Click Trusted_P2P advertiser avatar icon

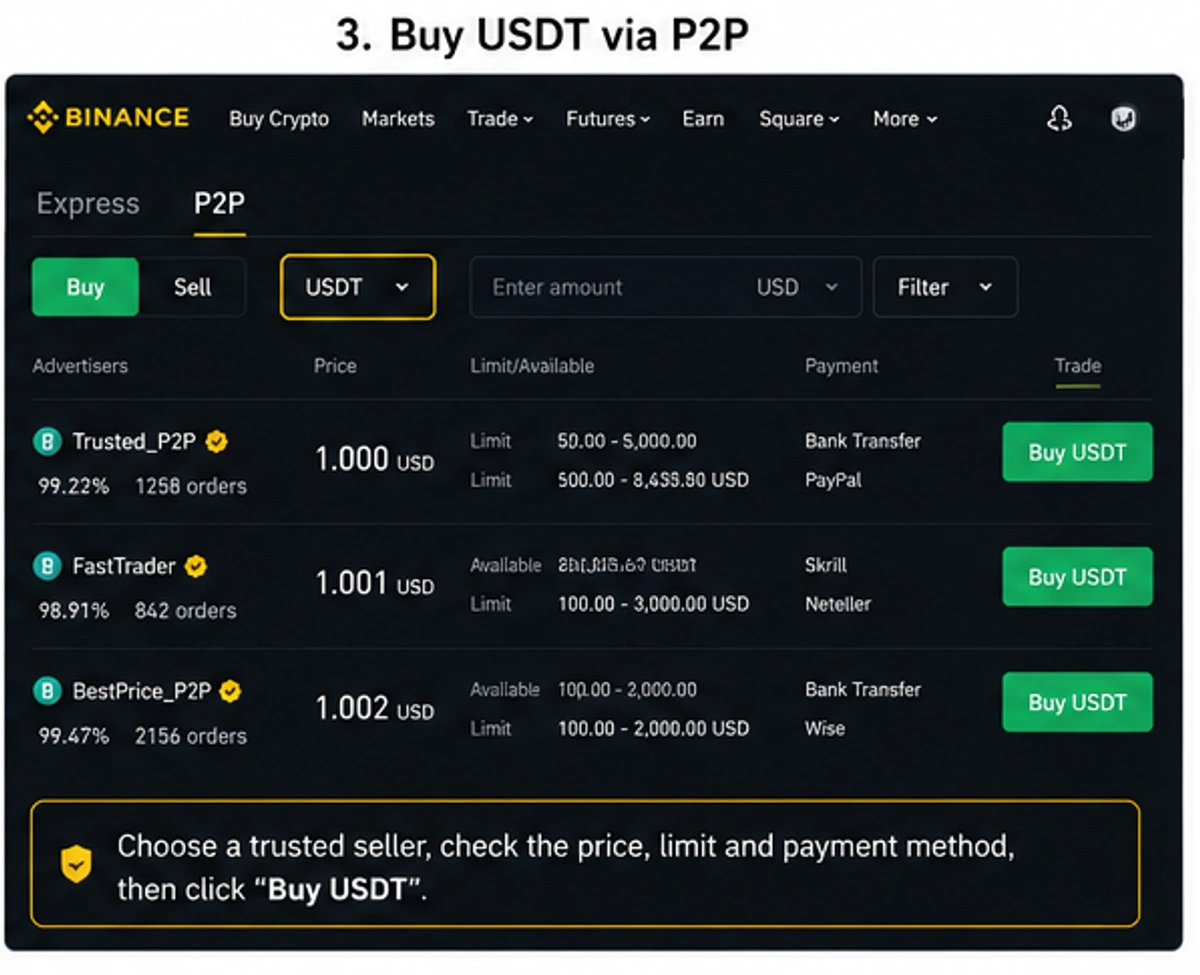[x=47, y=441]
